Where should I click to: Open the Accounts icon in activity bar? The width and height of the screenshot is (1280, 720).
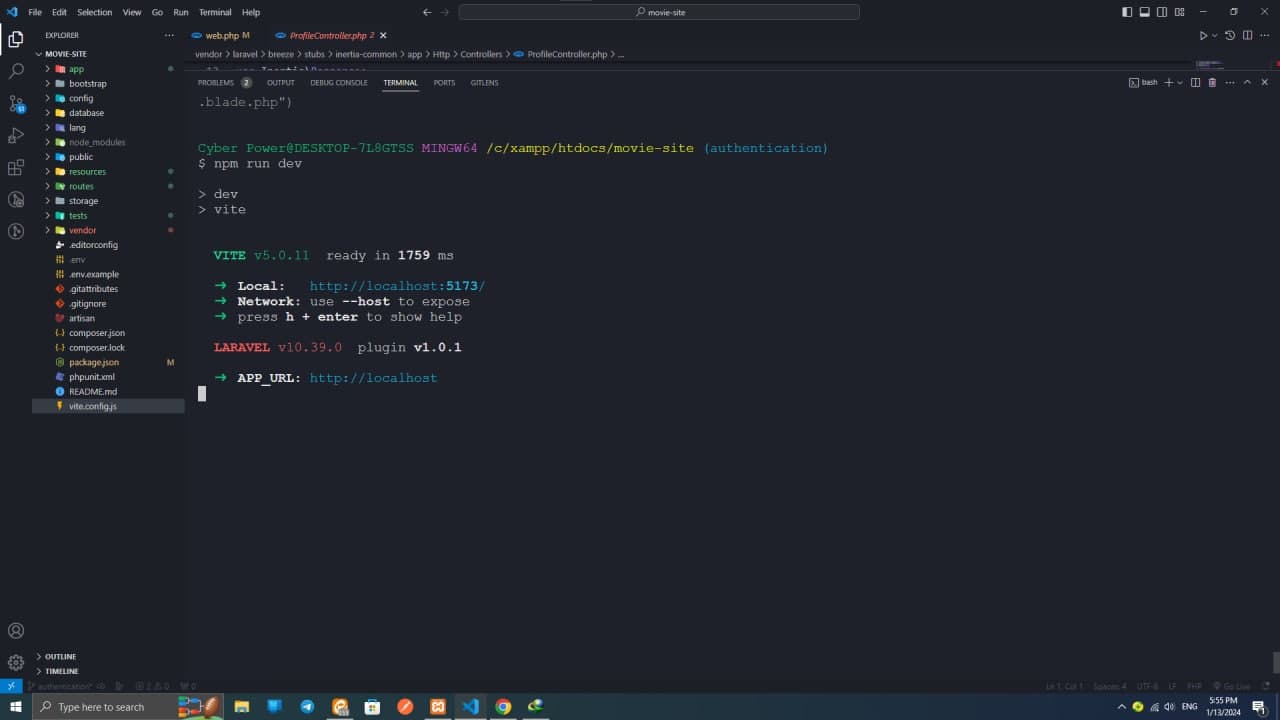(x=16, y=631)
